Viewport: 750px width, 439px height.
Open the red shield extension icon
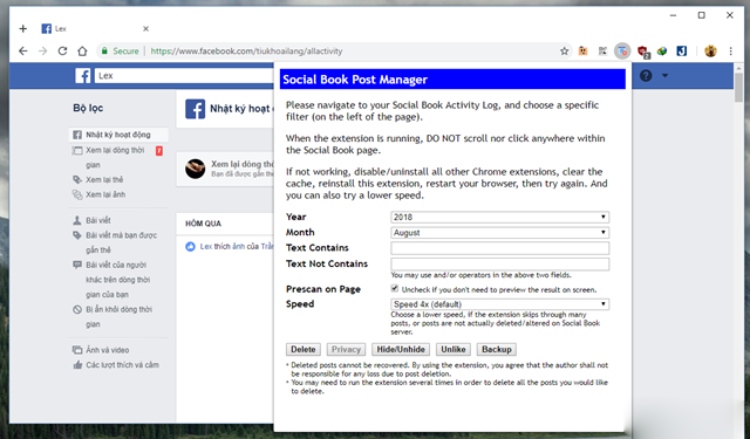643,51
